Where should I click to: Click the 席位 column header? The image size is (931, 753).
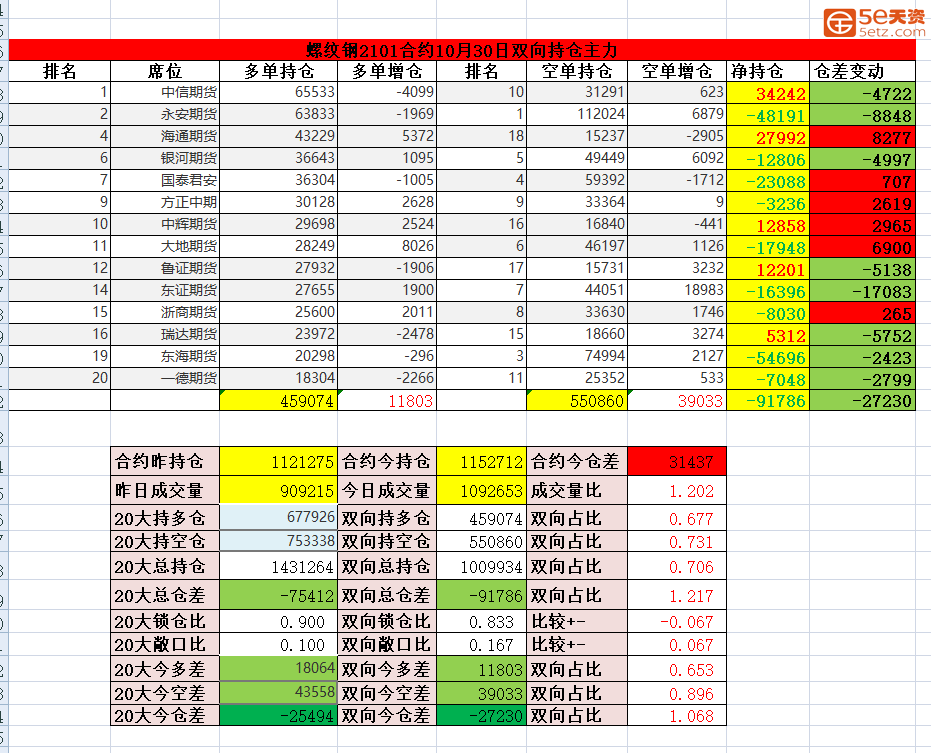tap(165, 71)
